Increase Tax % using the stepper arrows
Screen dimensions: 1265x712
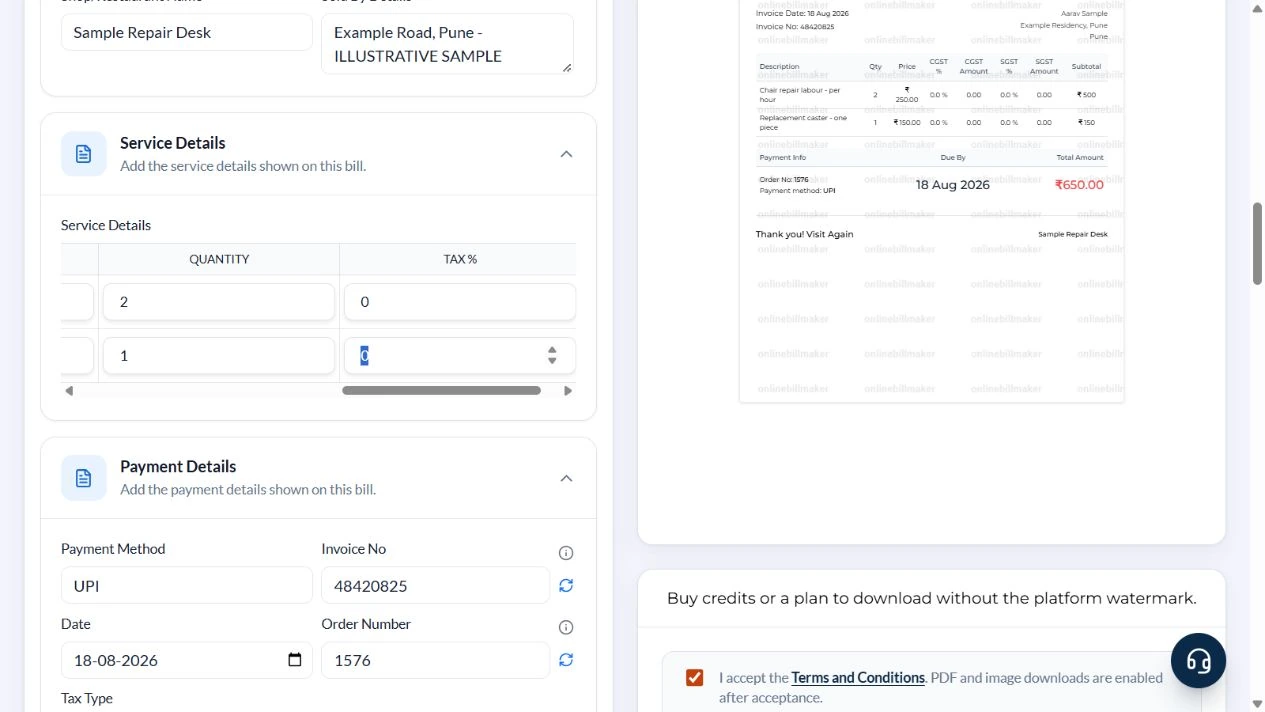pos(552,350)
